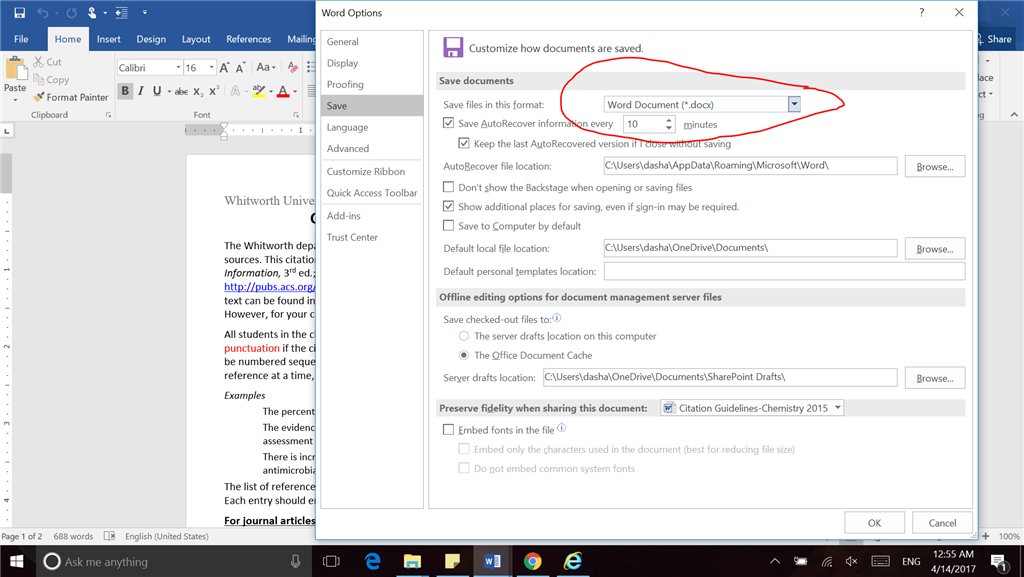Screen dimensions: 1024x577
Task: Switch to the Layout tab
Action: point(196,39)
